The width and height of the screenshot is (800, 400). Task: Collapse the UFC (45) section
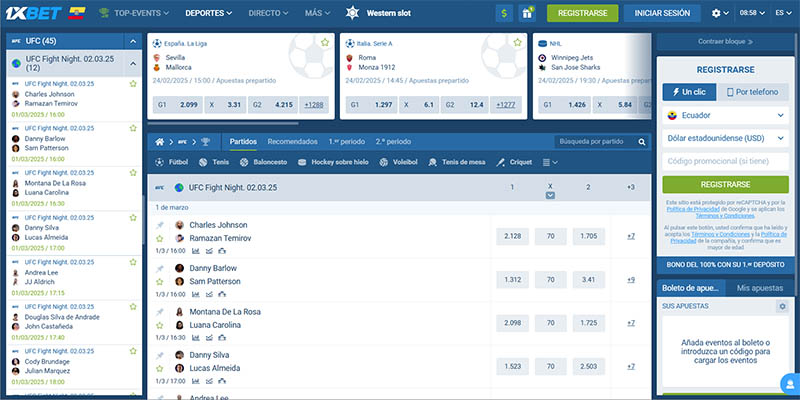(133, 41)
